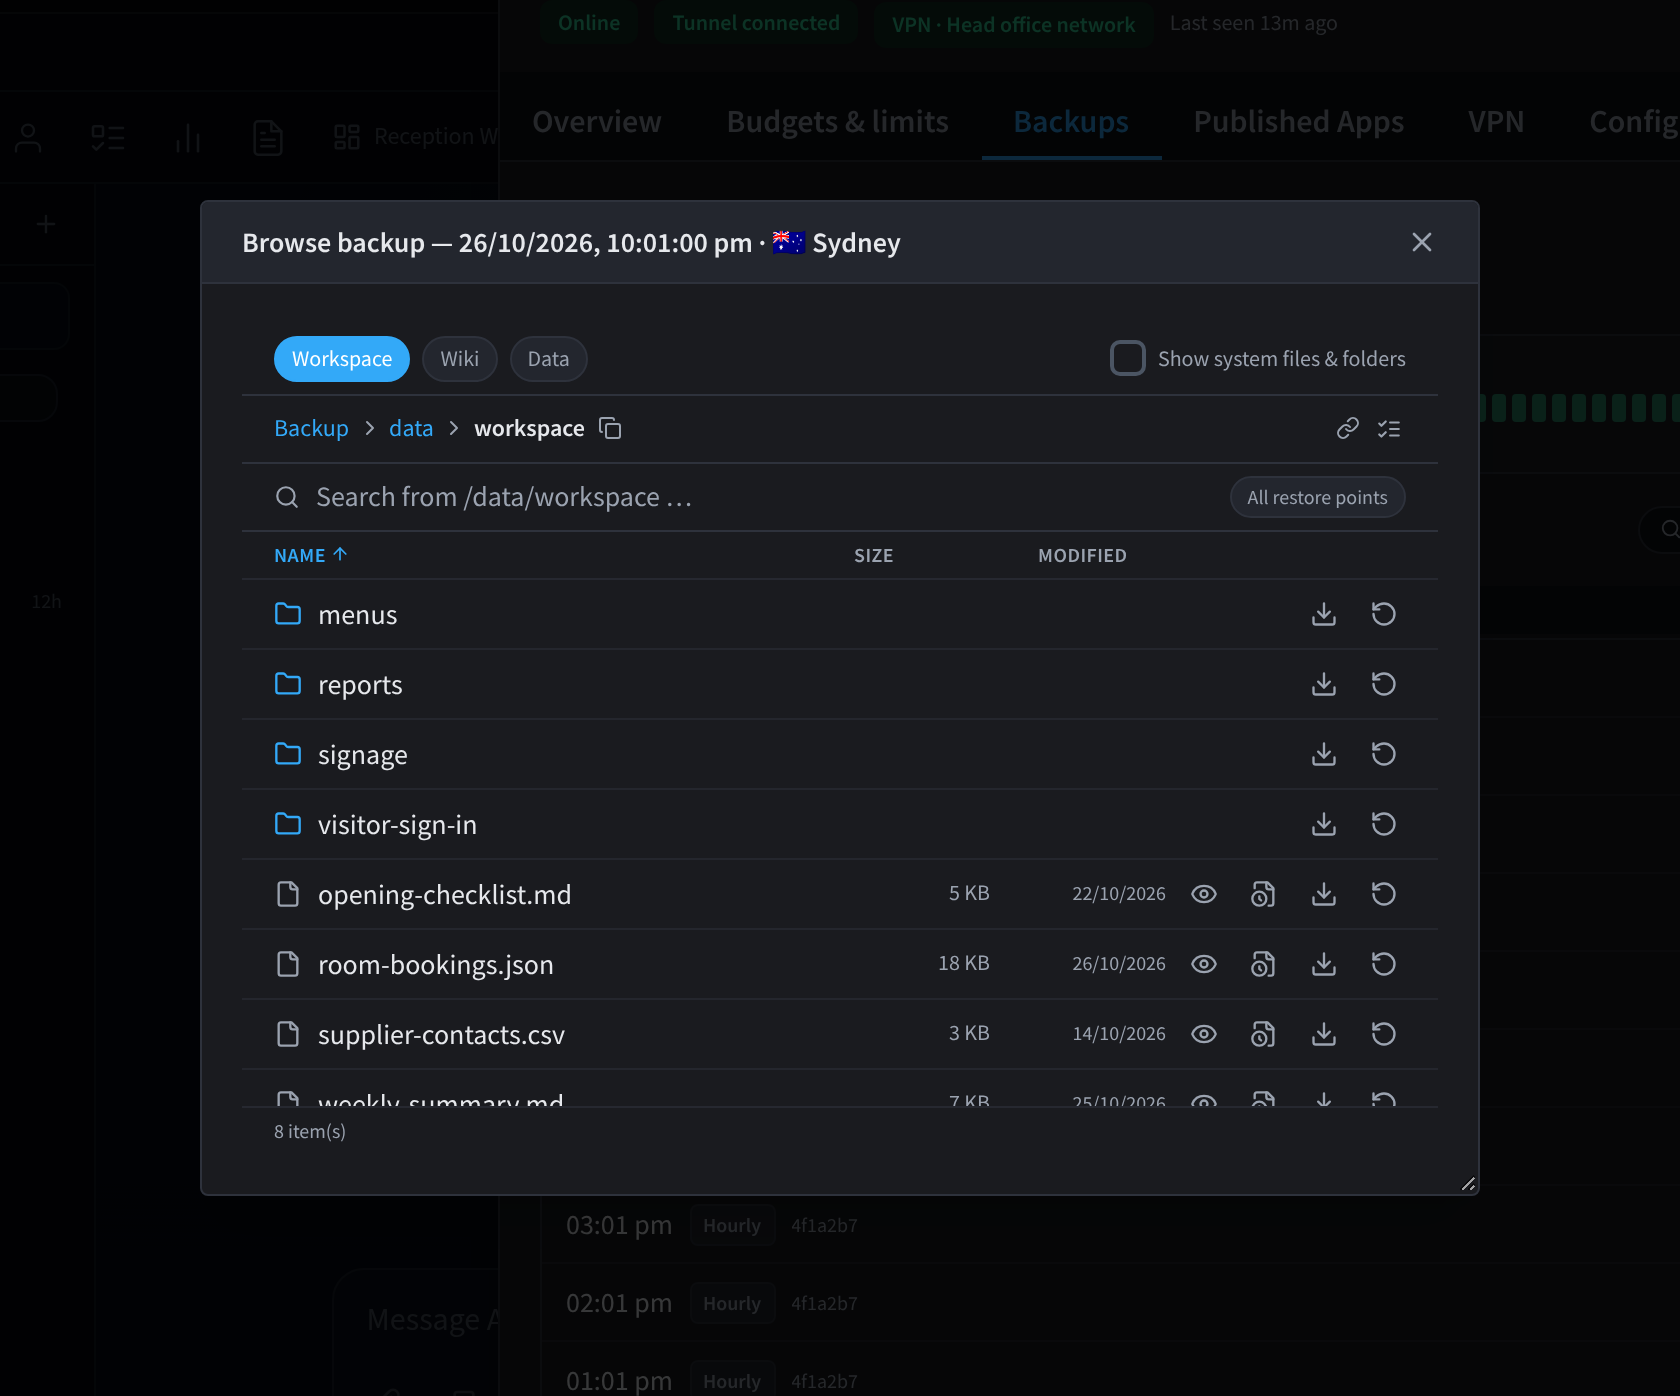Open the visitor-sign-in folder
The height and width of the screenshot is (1396, 1680).
click(x=397, y=825)
